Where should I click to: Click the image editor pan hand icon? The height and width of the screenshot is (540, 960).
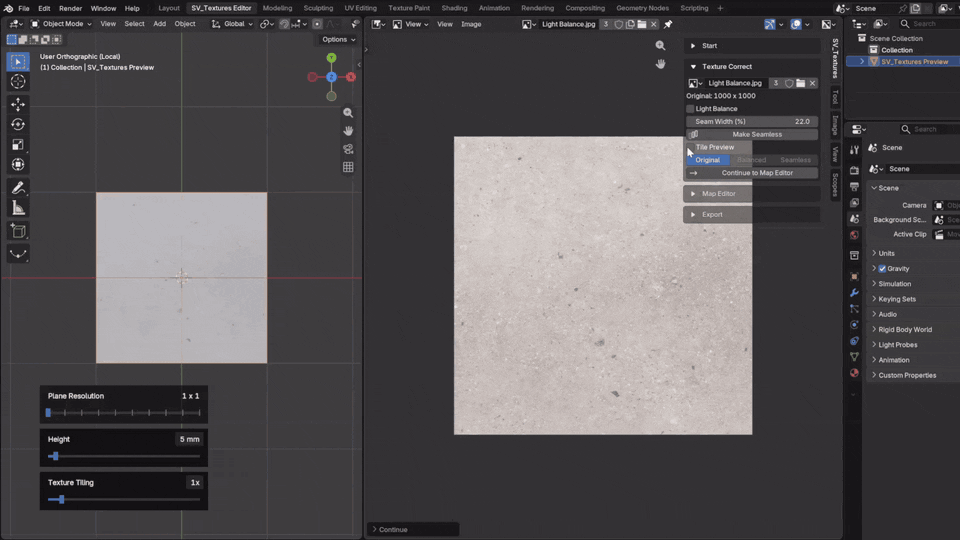pos(660,64)
